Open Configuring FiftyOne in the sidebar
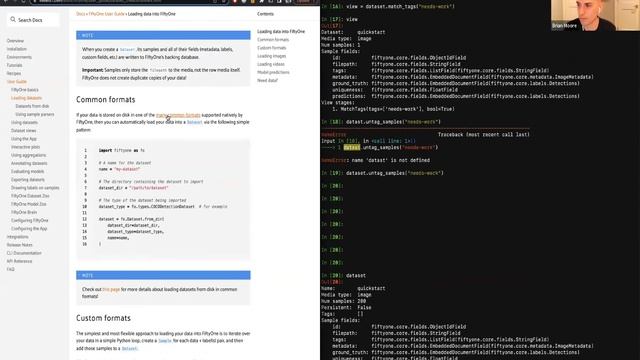 tap(30, 220)
